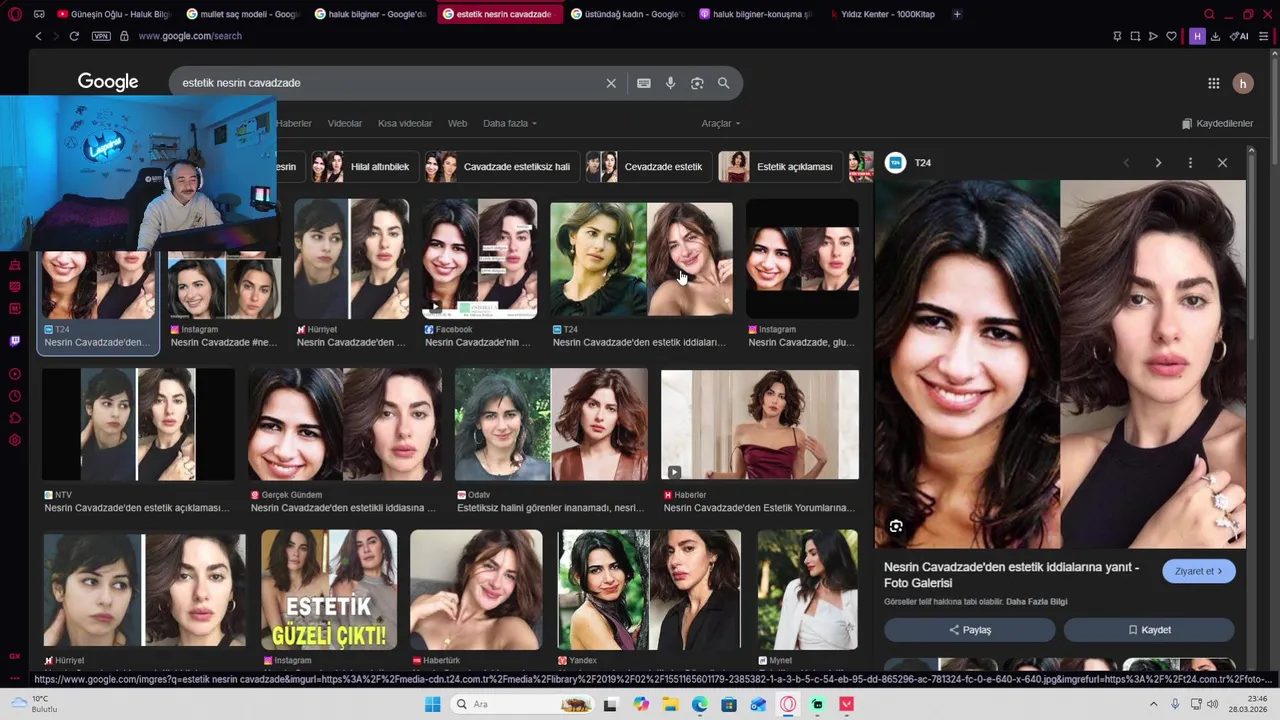Click the magnifier search button
Image resolution: width=1280 pixels, height=720 pixels.
[723, 83]
